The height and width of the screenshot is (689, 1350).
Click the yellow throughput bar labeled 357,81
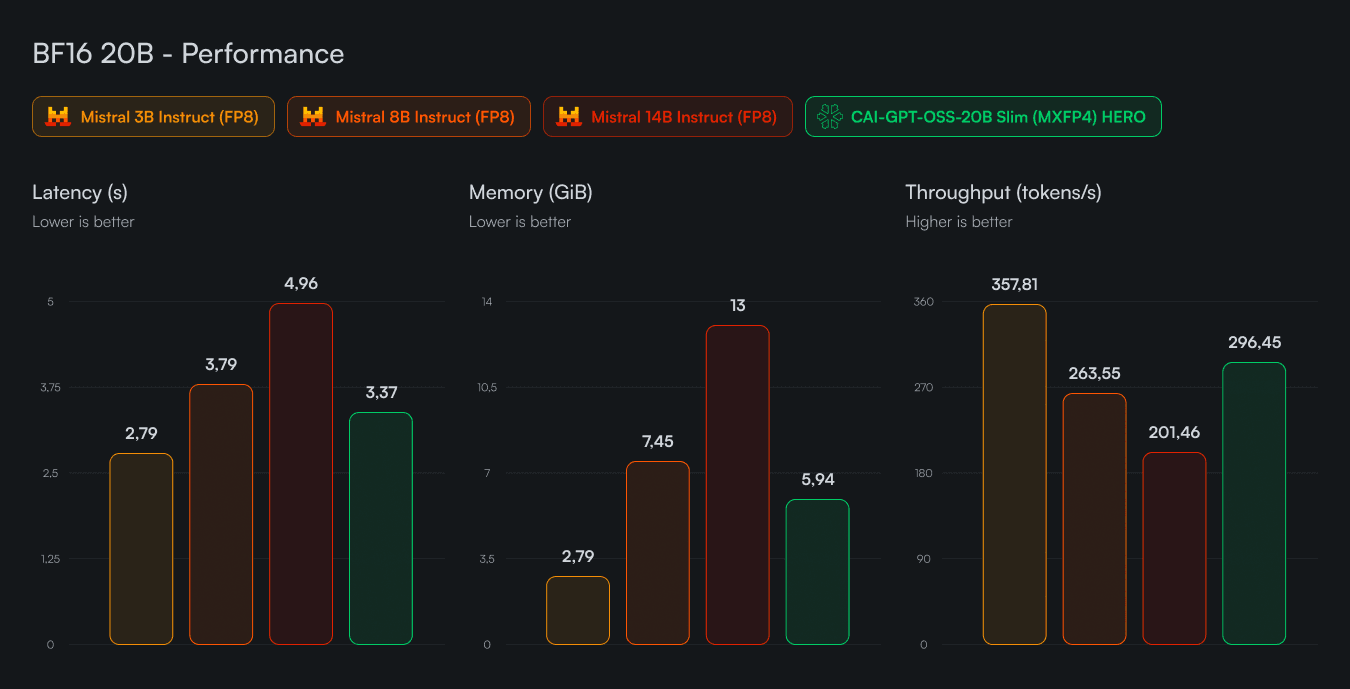1014,474
